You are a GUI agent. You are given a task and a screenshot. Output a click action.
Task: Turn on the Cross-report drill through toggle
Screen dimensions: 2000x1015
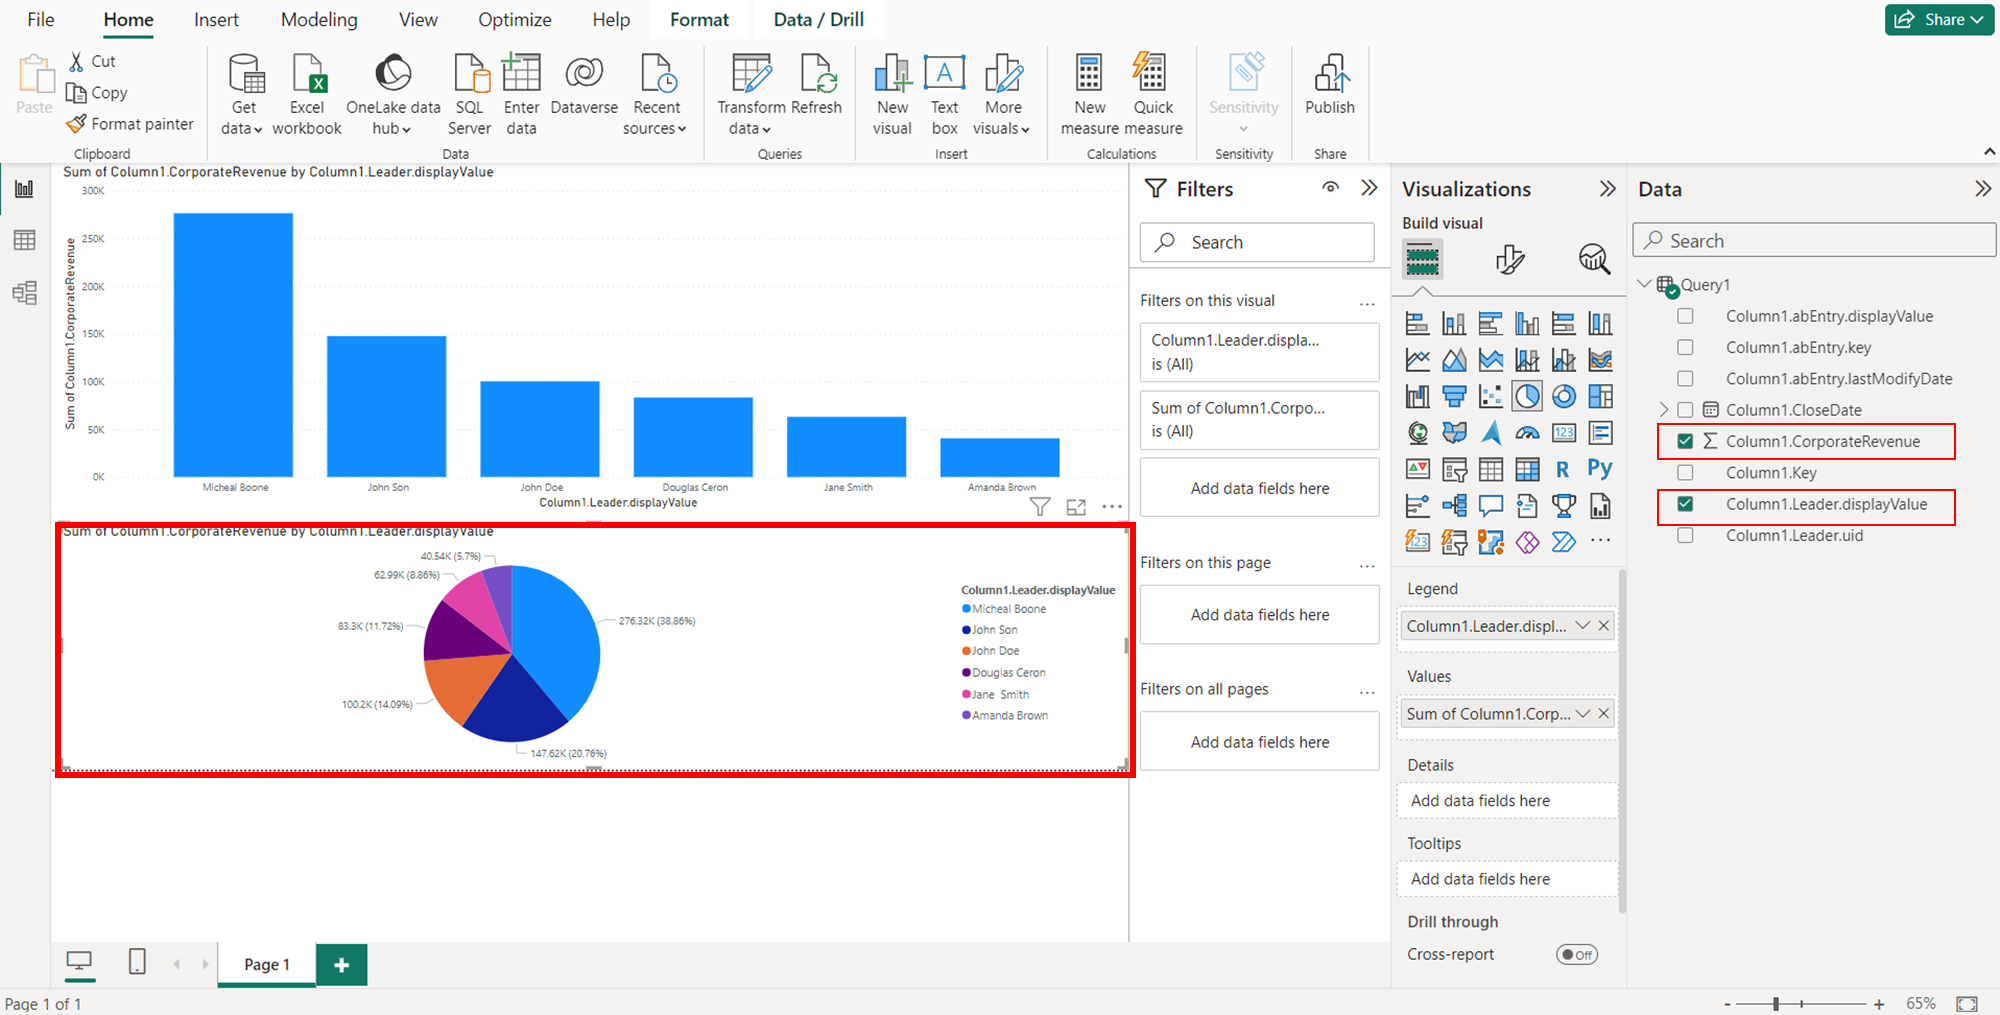[1577, 954]
